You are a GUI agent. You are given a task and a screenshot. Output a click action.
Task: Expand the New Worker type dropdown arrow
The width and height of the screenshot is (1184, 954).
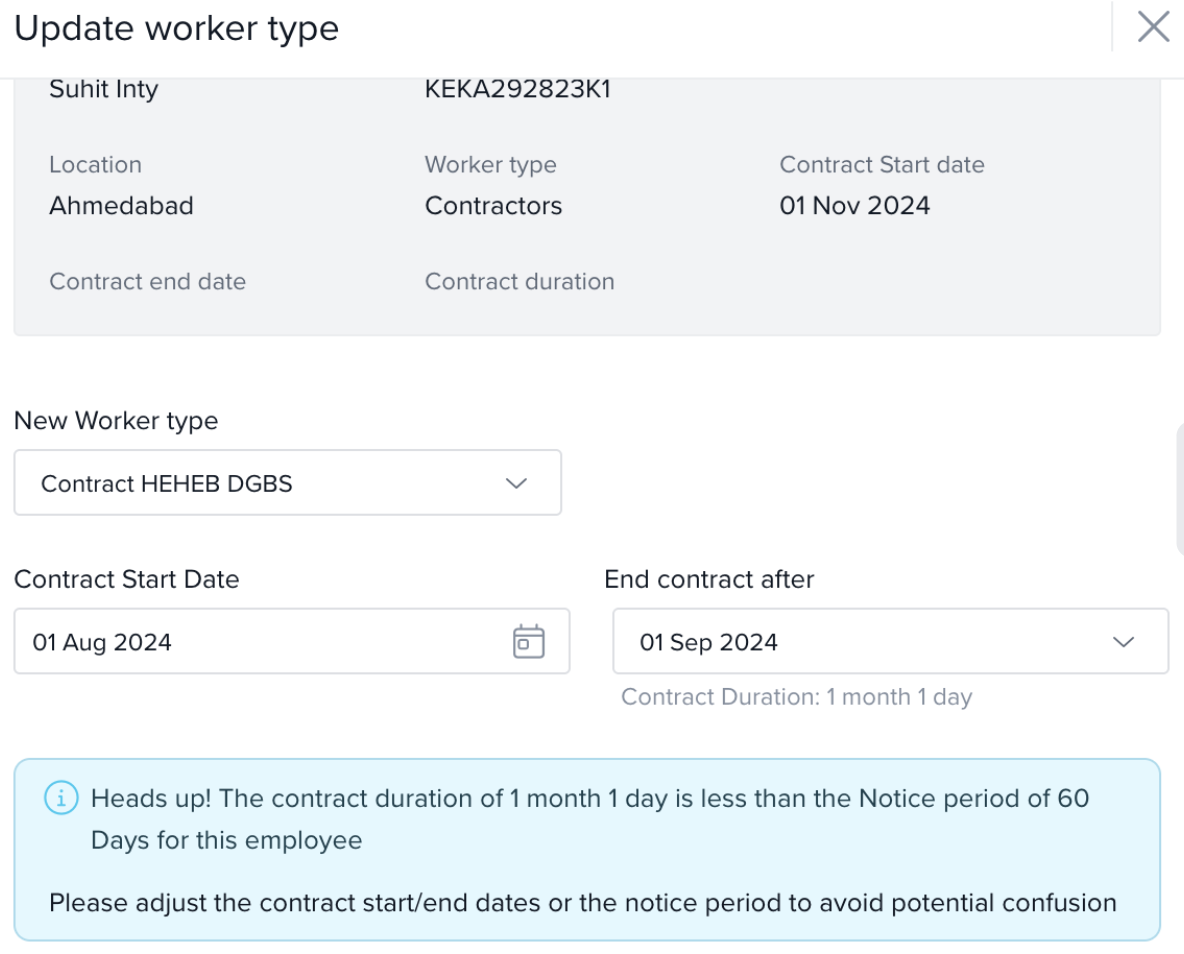click(x=516, y=484)
